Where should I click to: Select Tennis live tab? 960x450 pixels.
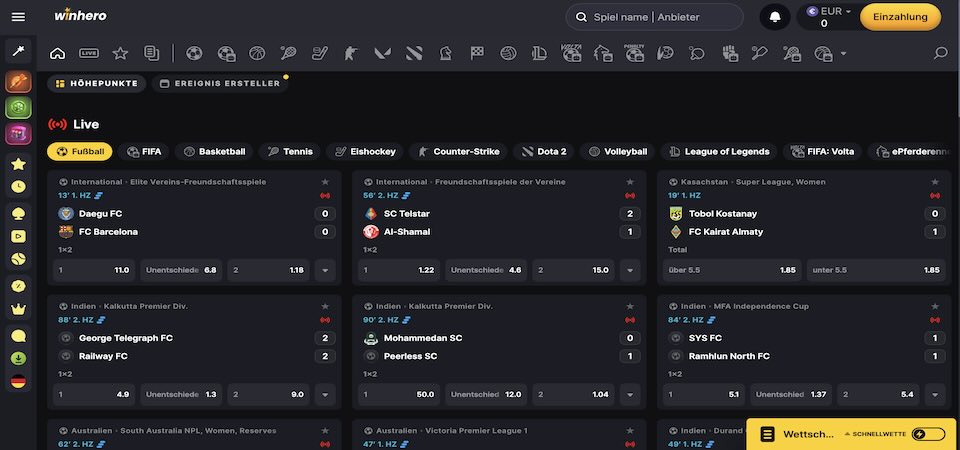pyautogui.click(x=290, y=151)
